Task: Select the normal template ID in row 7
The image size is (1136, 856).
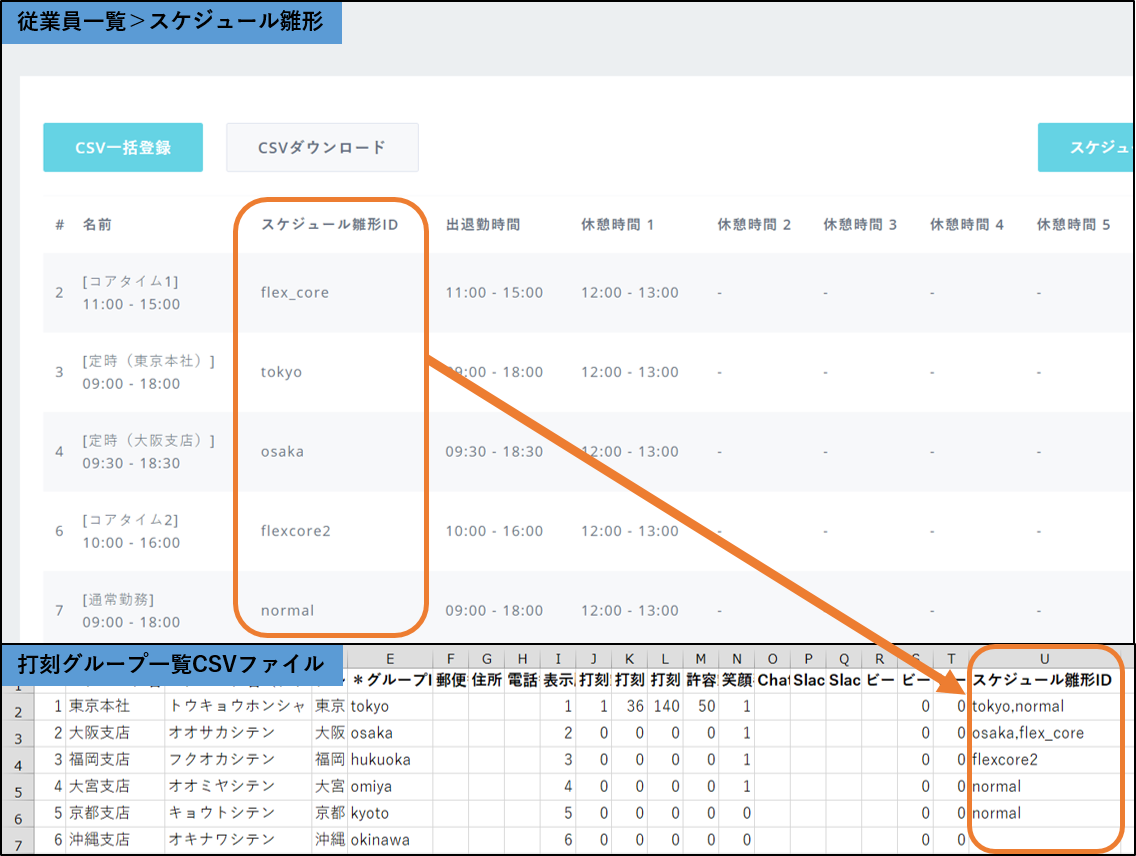Action: pos(288,610)
